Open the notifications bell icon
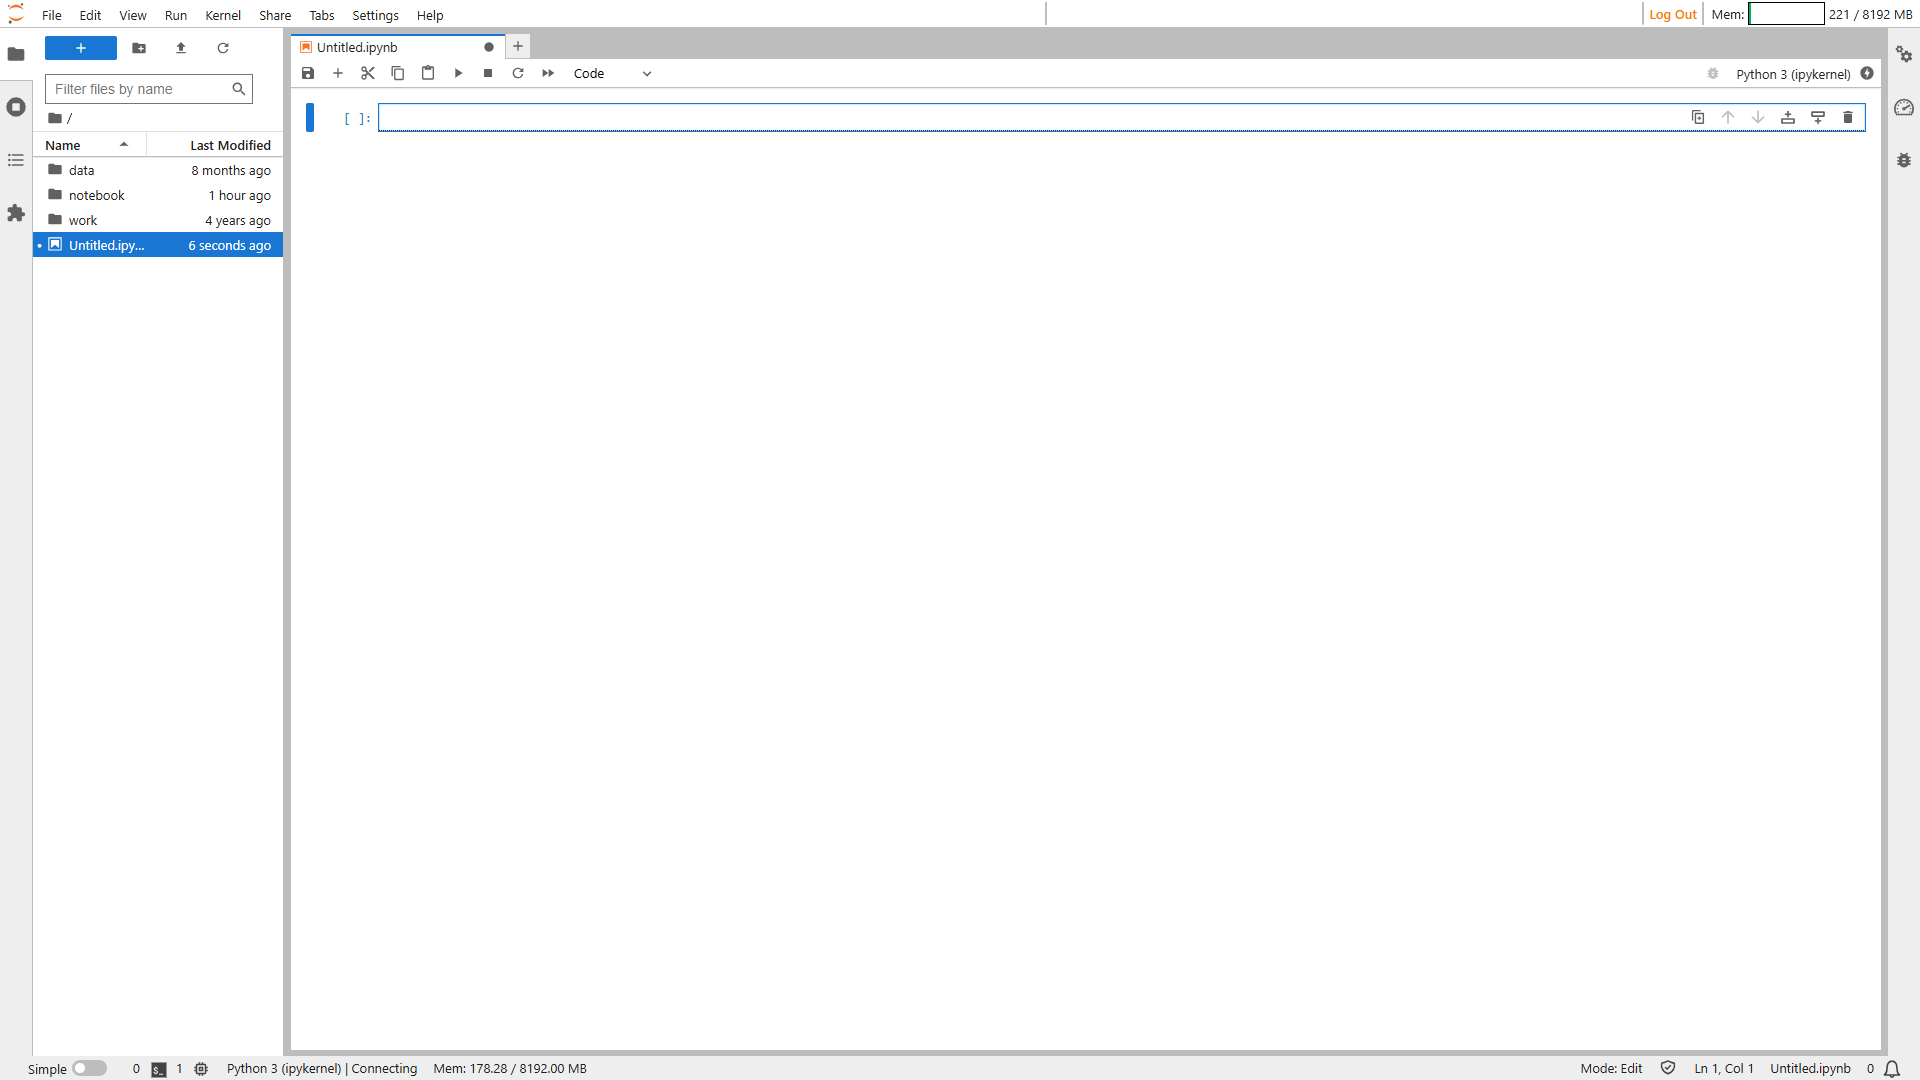The width and height of the screenshot is (1920, 1080). coord(1892,1069)
